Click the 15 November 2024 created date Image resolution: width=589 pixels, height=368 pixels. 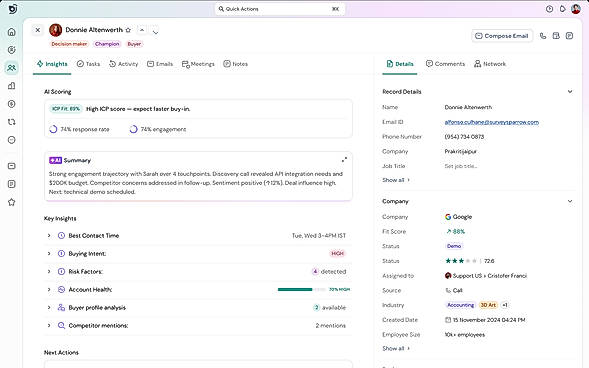coord(485,320)
